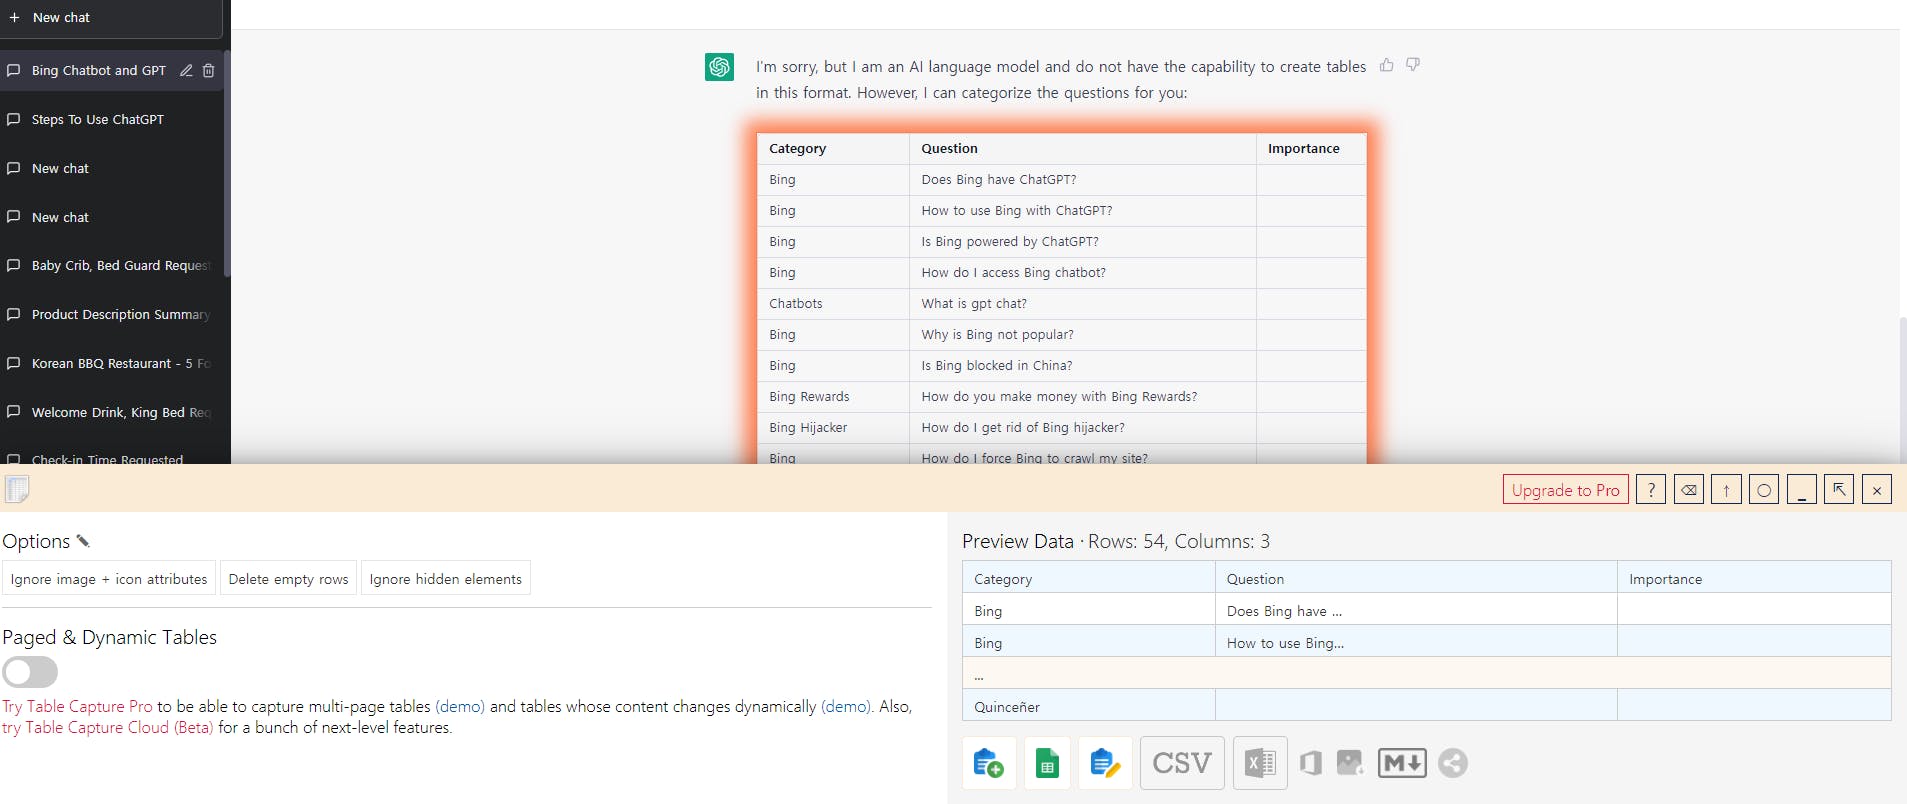Export table to Google Sheets

click(x=1047, y=763)
